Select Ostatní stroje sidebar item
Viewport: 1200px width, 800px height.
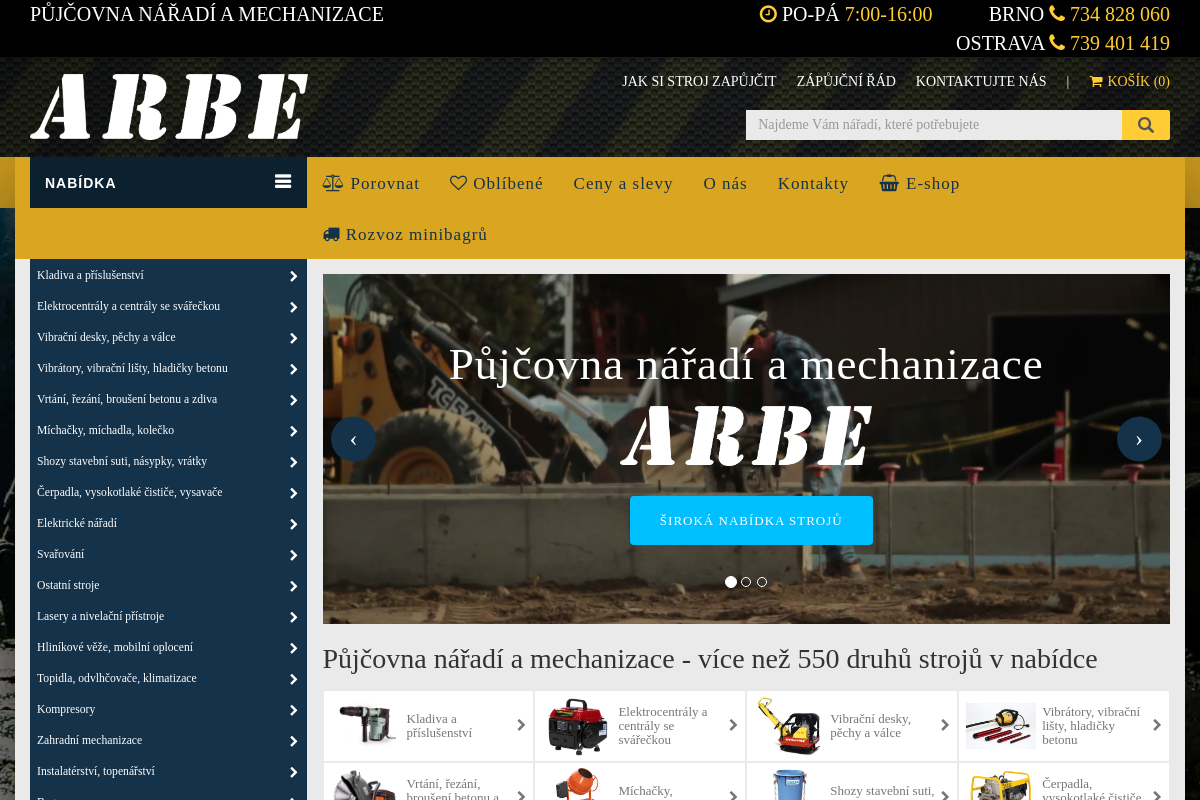pyautogui.click(x=168, y=585)
